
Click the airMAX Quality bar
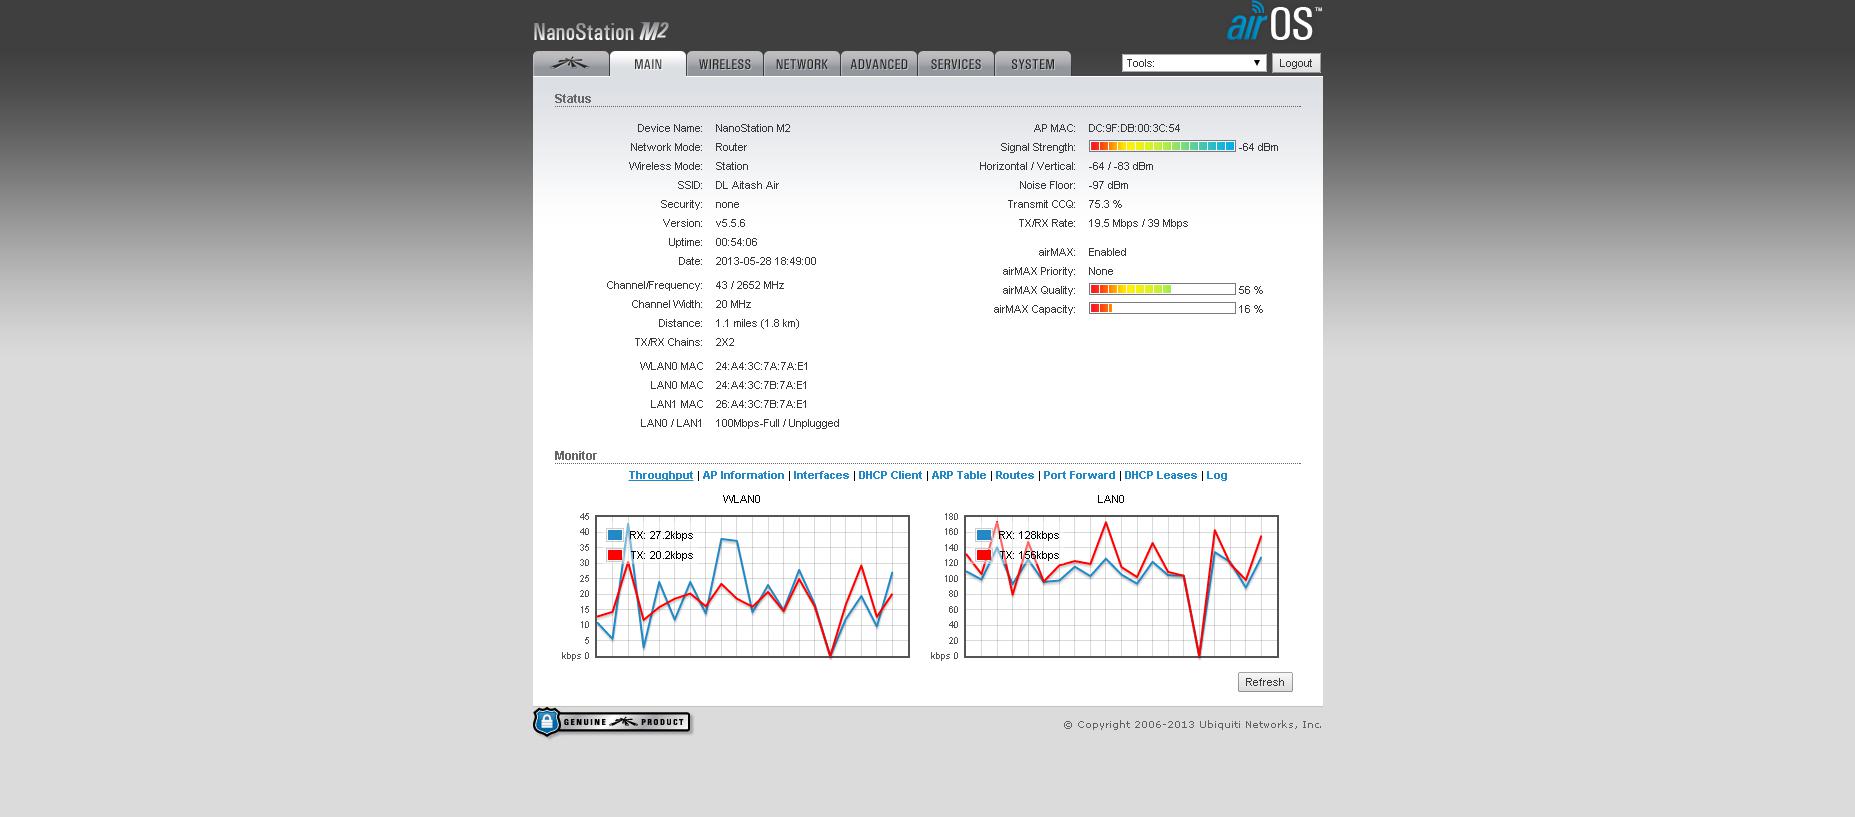[1162, 290]
